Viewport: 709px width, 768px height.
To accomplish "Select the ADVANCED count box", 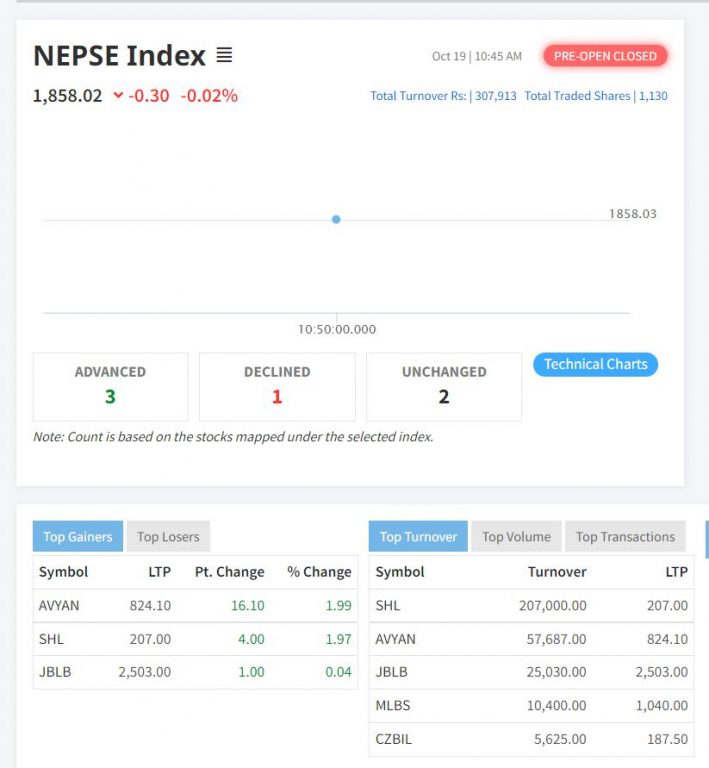I will (x=110, y=386).
